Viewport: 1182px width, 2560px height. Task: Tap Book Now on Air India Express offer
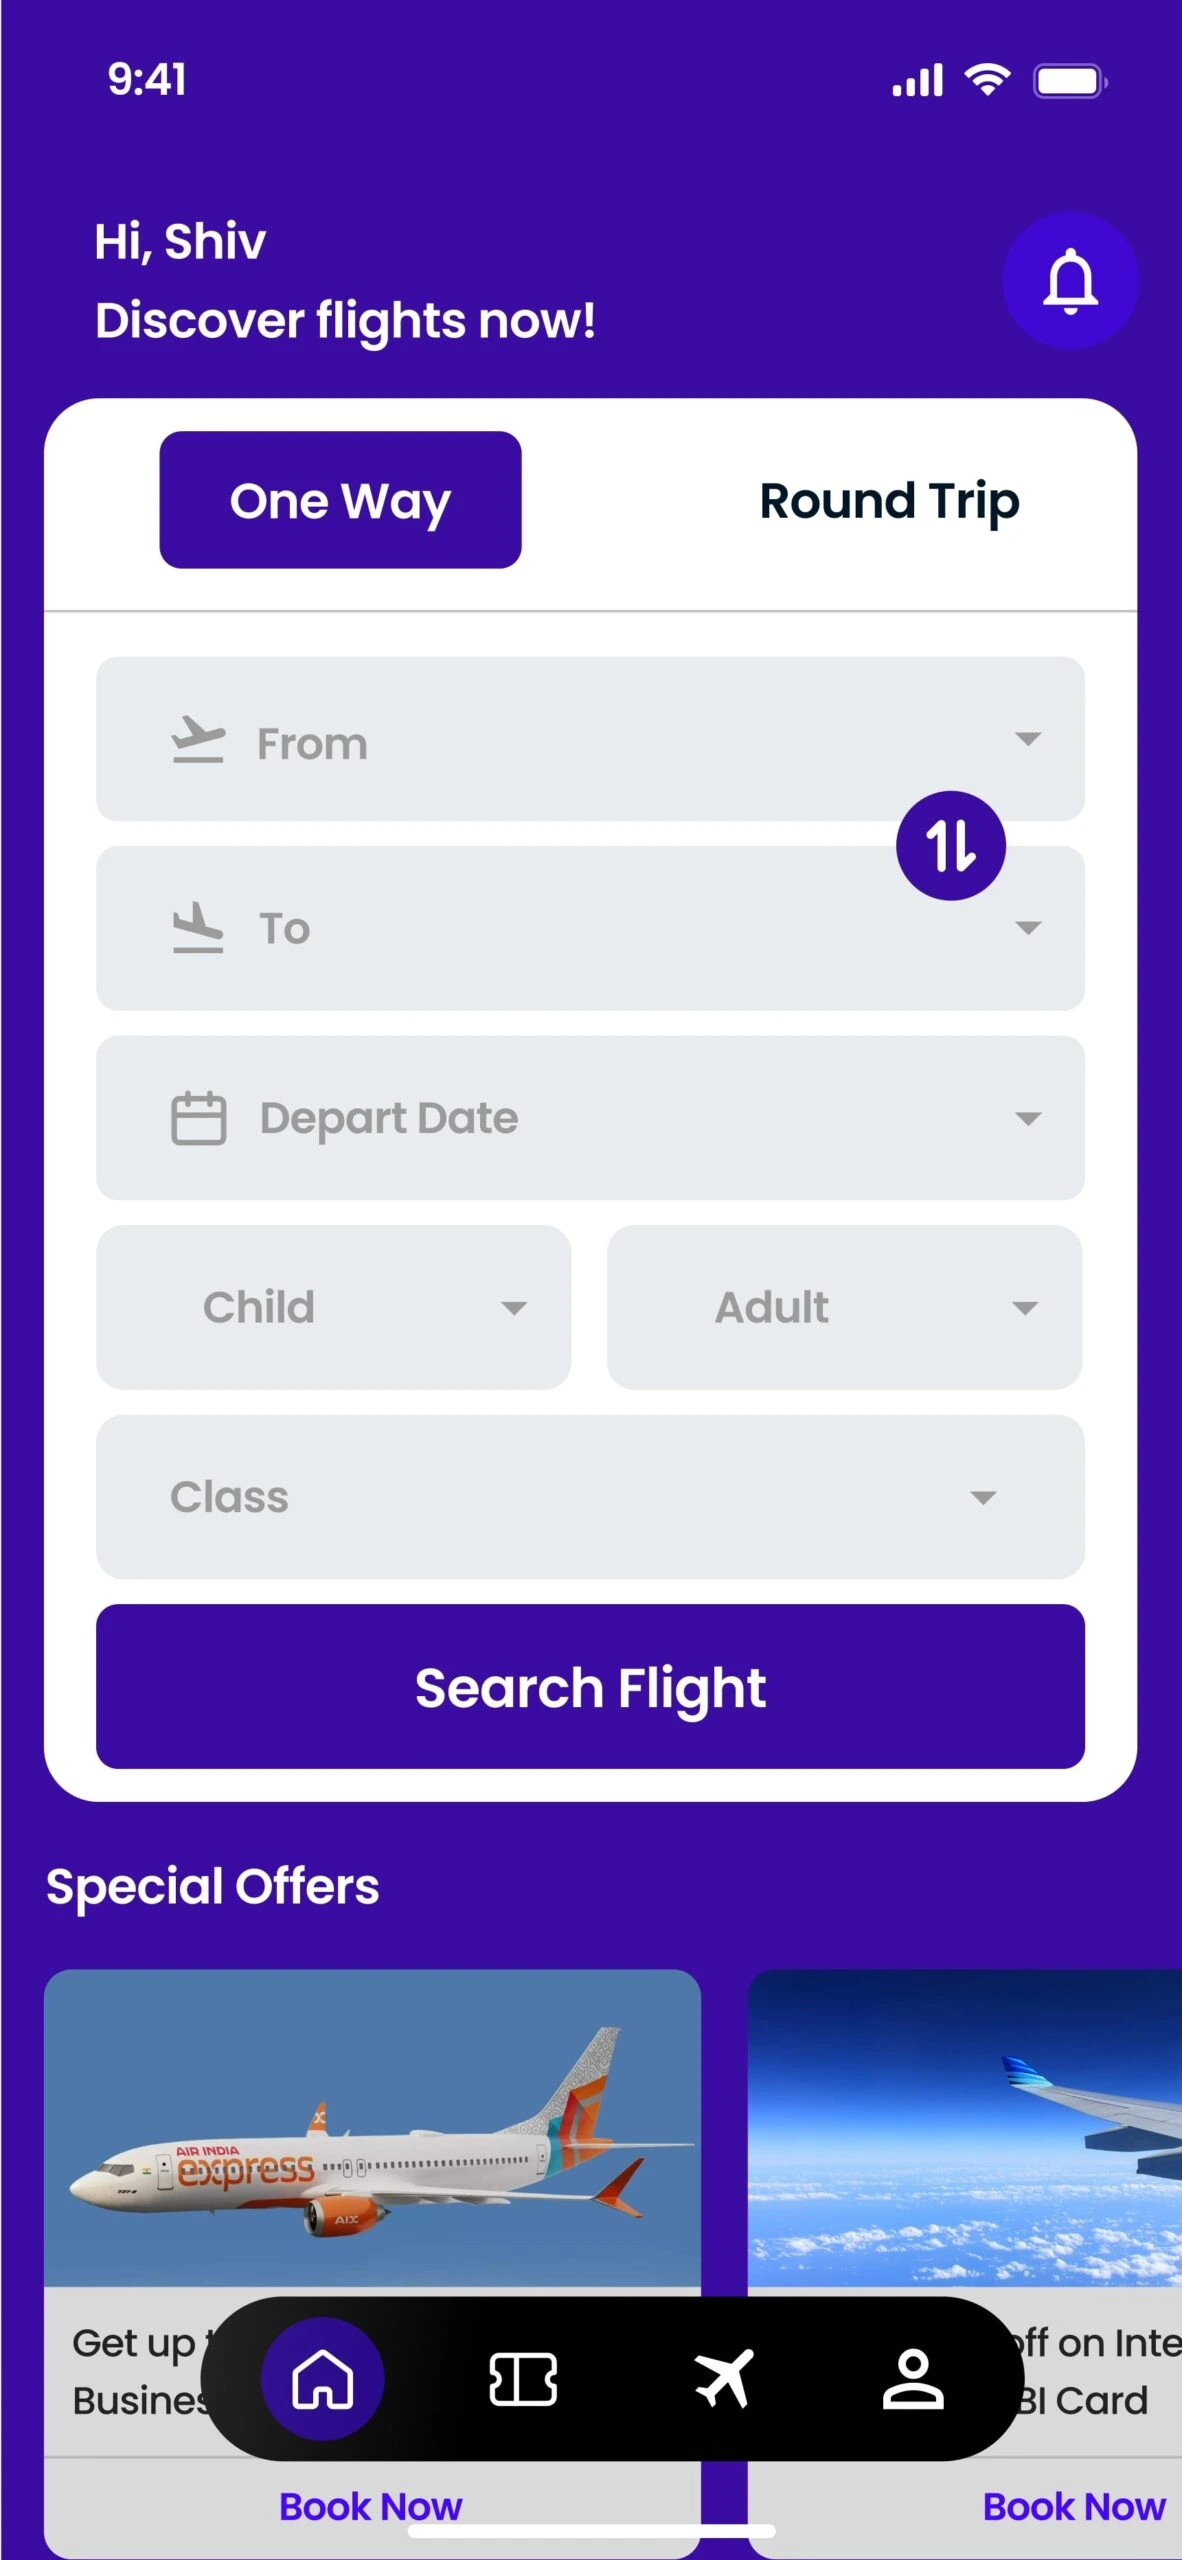tap(370, 2506)
